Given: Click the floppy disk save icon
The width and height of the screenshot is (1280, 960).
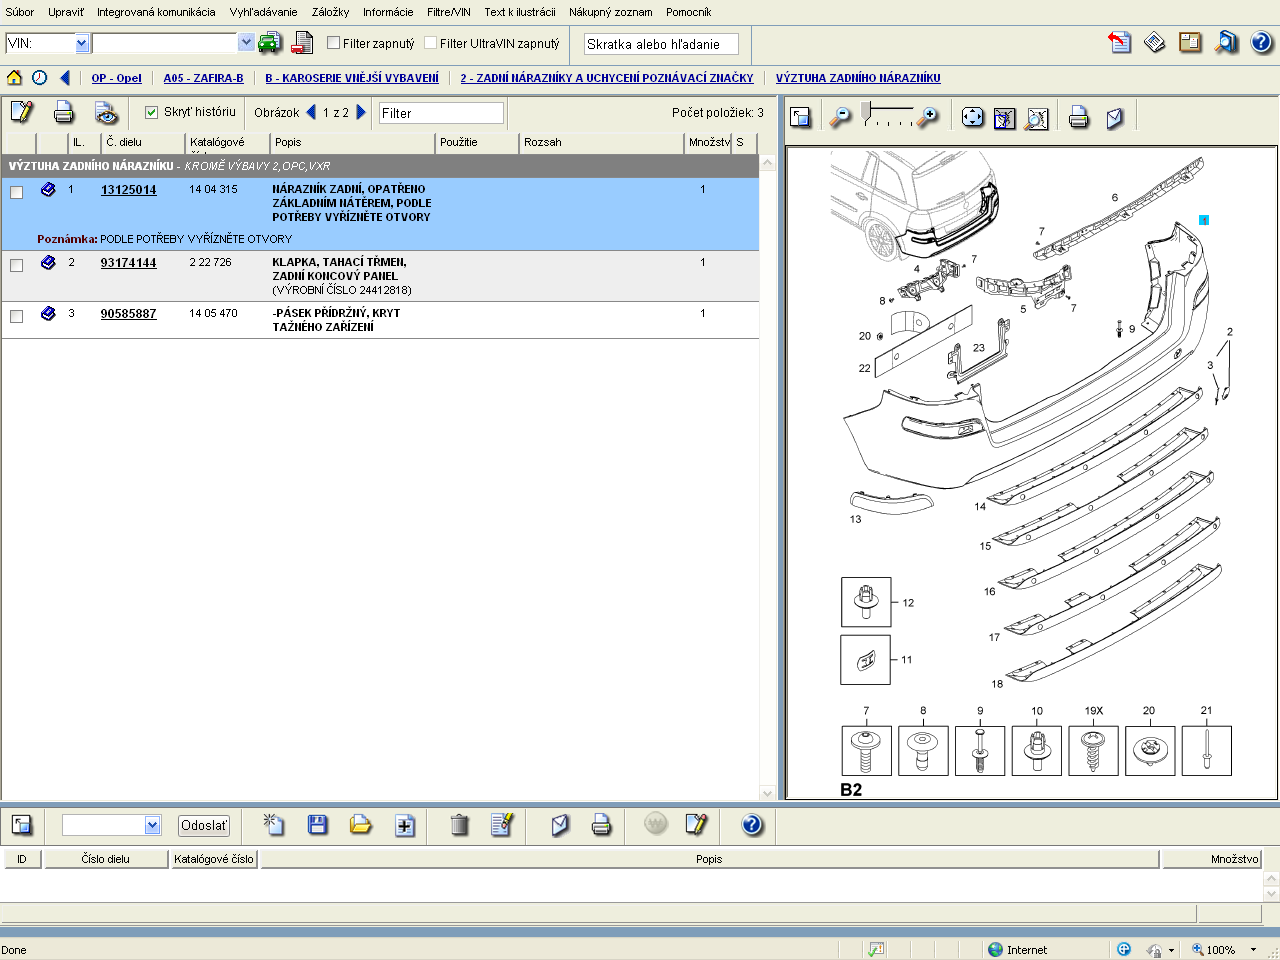Looking at the screenshot, I should (317, 825).
